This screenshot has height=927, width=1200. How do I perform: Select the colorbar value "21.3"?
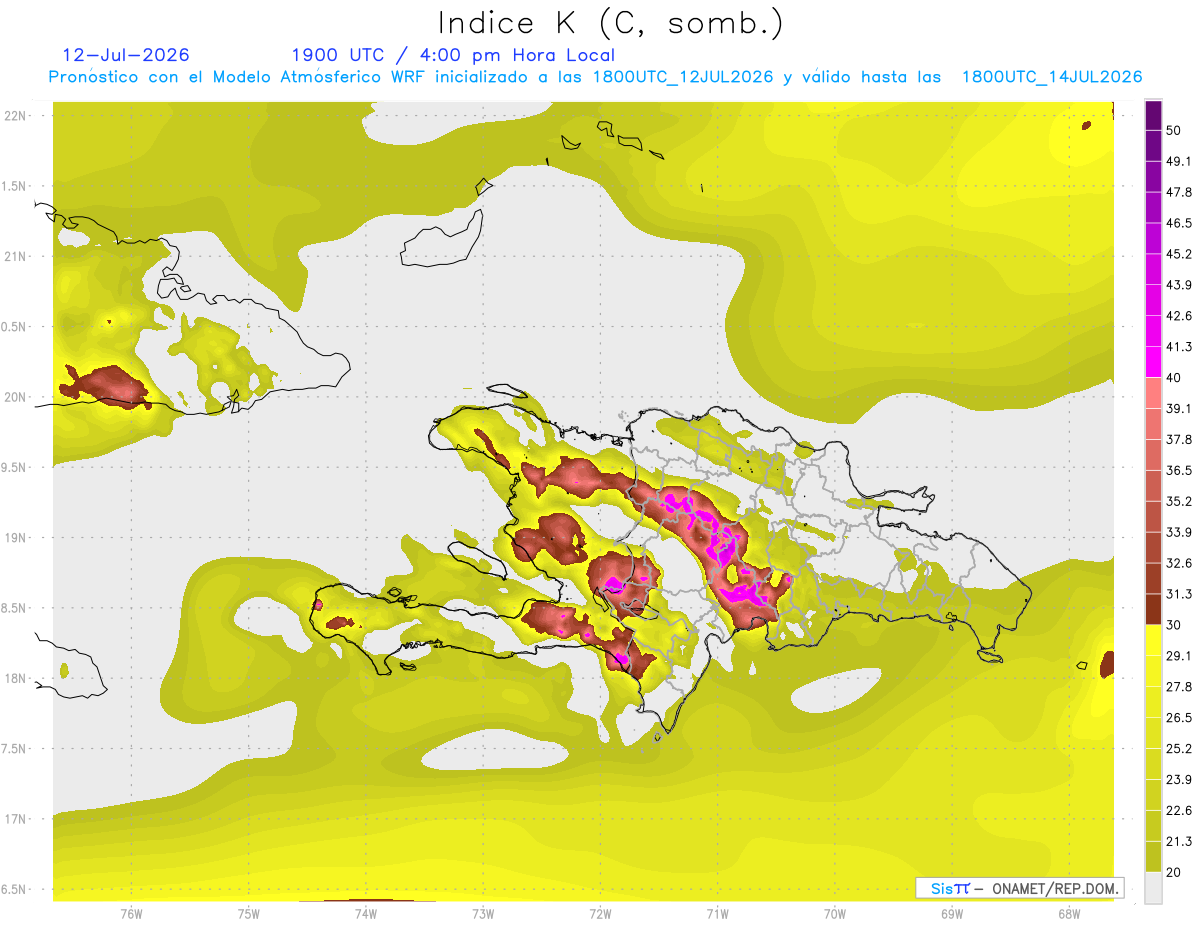[1179, 842]
